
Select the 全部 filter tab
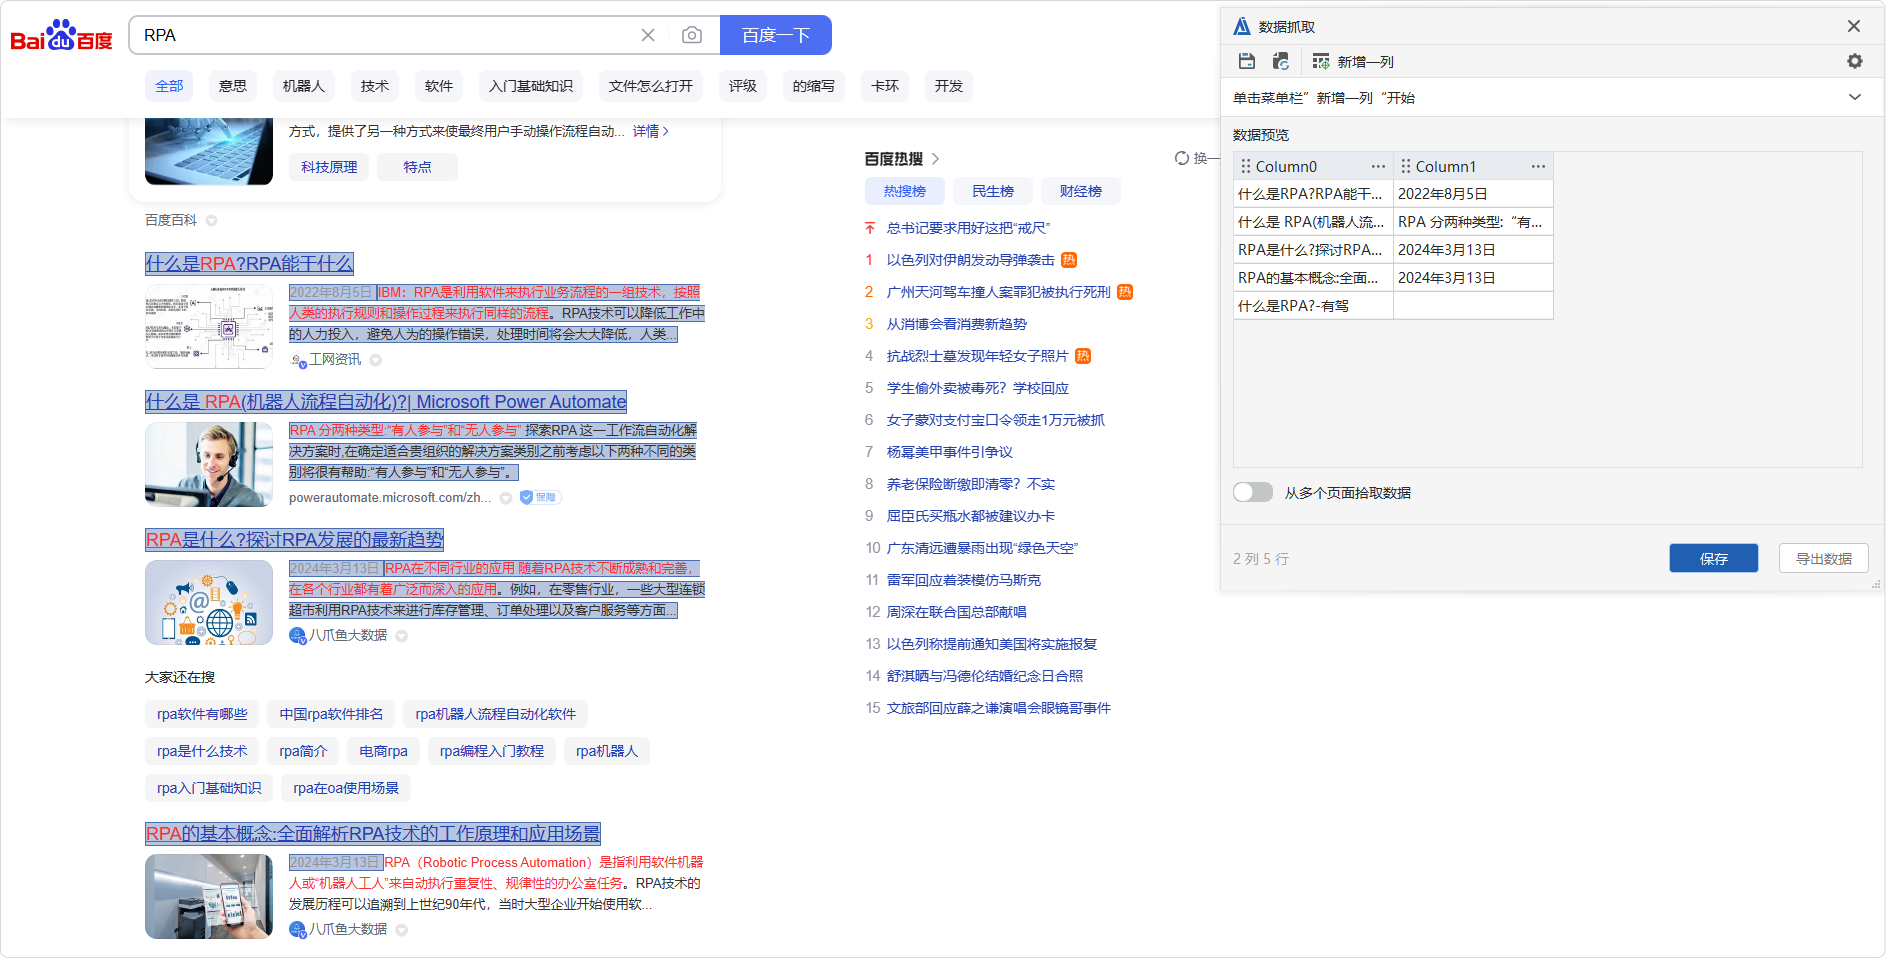click(x=169, y=86)
